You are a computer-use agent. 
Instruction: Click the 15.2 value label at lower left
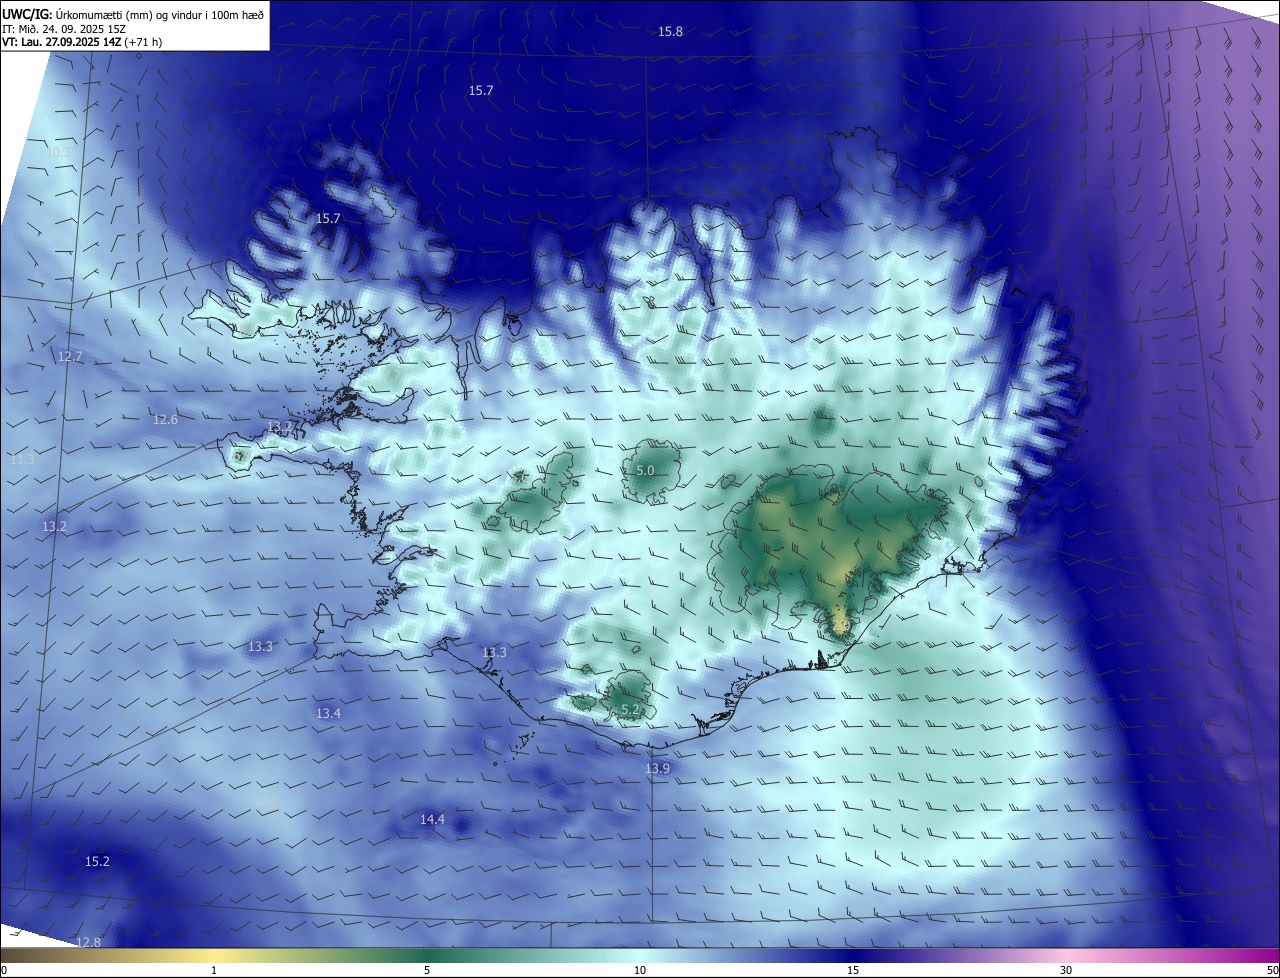97,862
